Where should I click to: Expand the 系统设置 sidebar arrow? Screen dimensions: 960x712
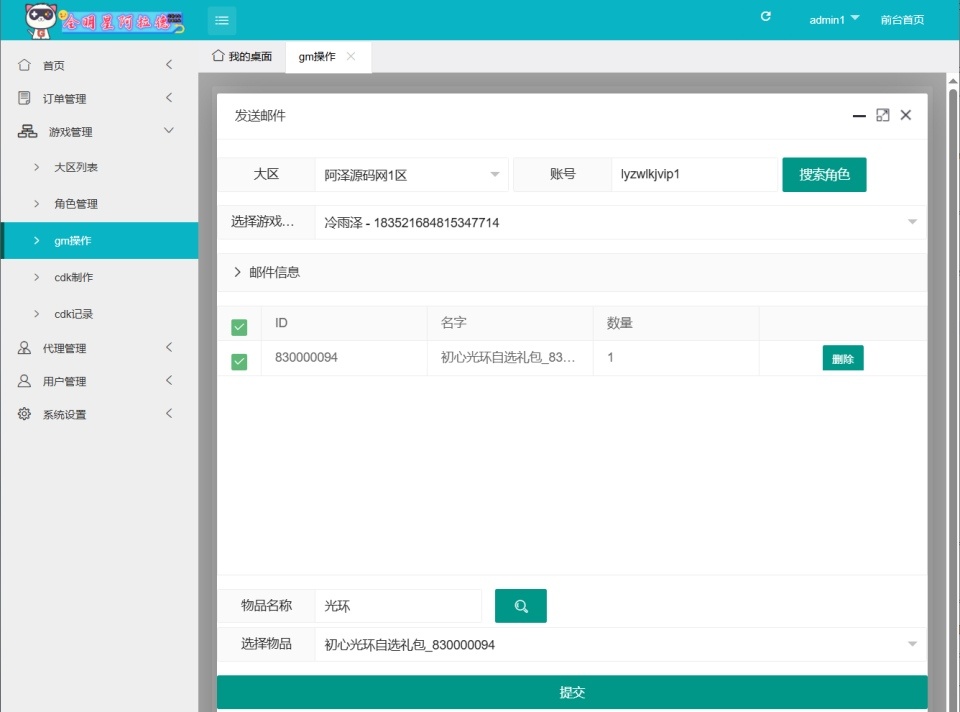pos(169,413)
